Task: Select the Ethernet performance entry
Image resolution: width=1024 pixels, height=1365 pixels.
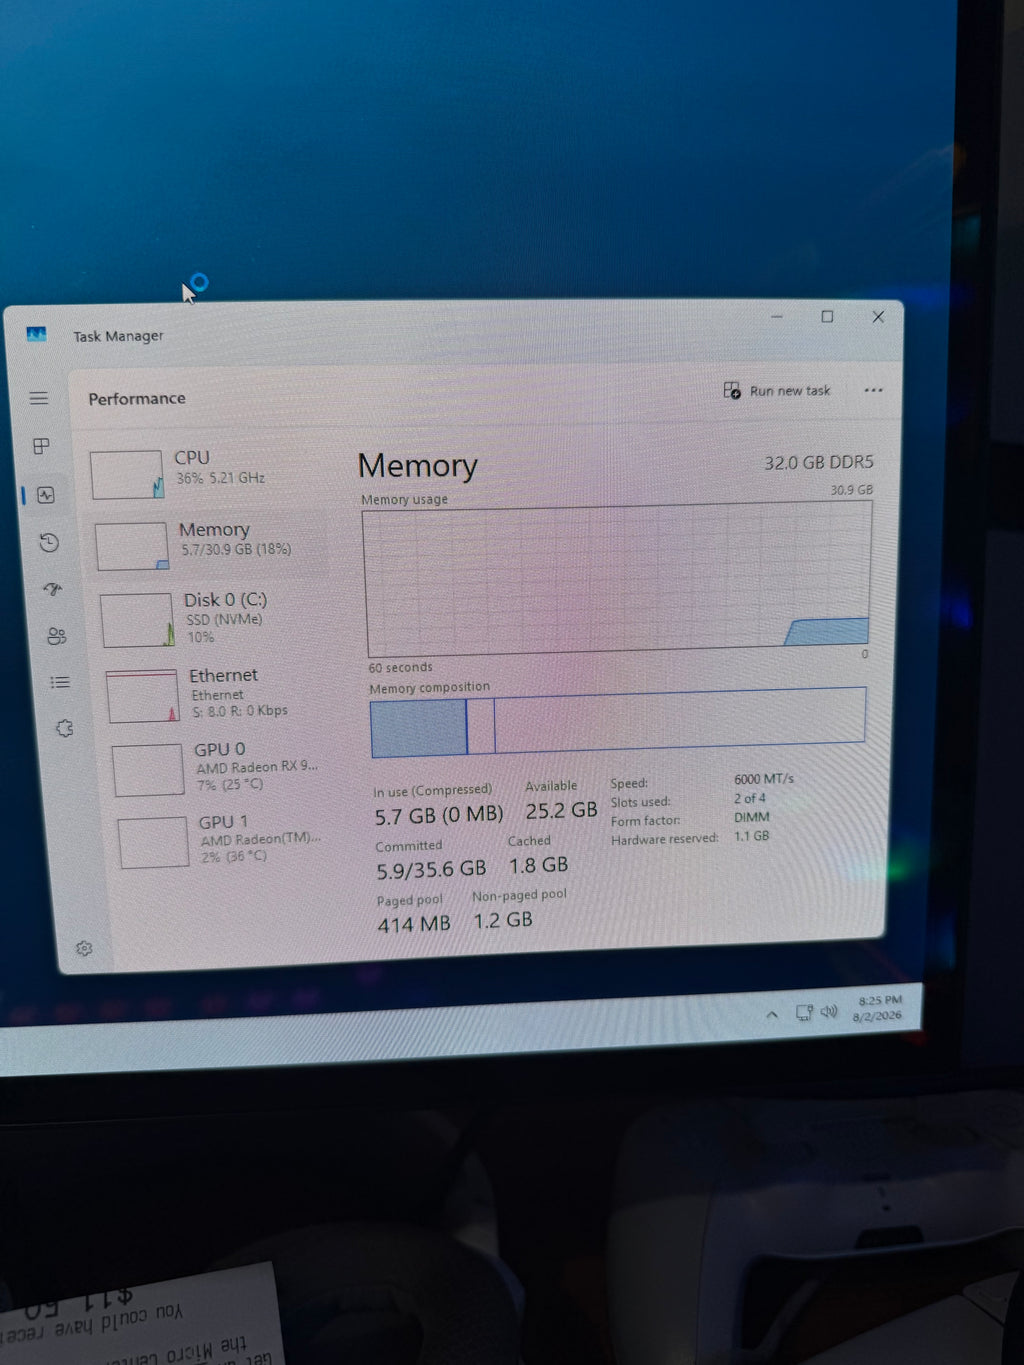Action: (x=220, y=694)
